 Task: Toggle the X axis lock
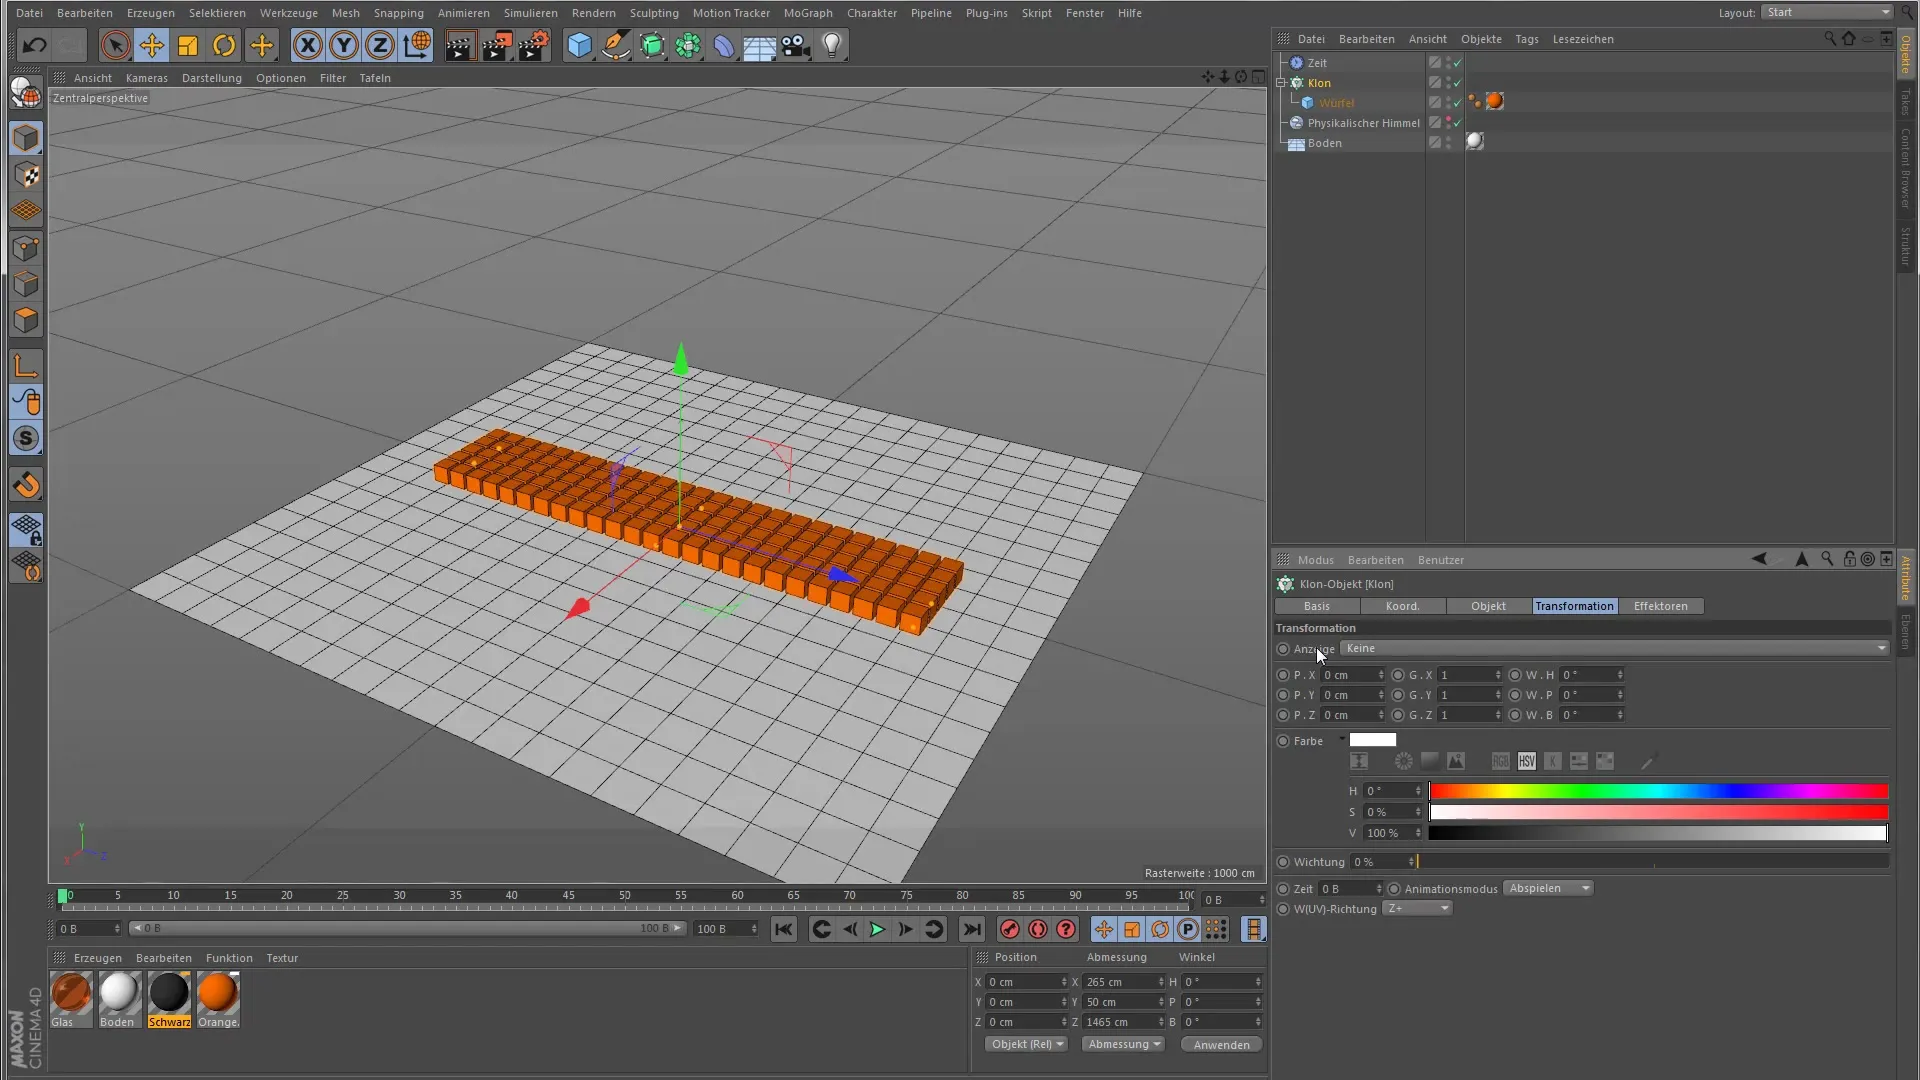tap(308, 45)
